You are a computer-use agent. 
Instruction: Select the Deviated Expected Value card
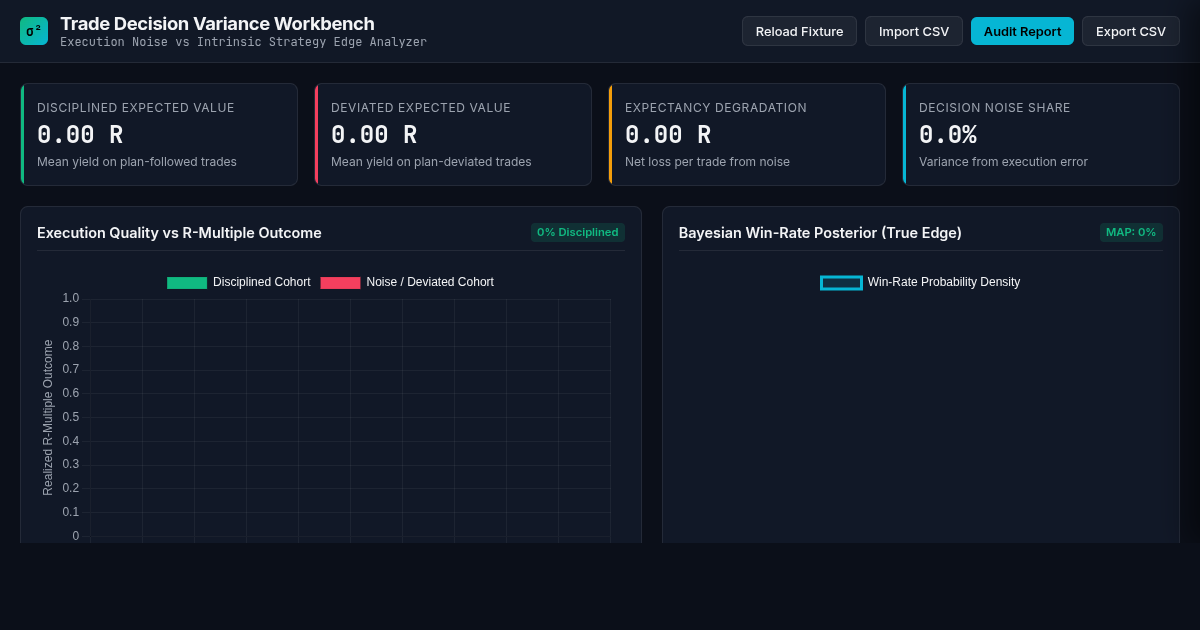(x=453, y=134)
